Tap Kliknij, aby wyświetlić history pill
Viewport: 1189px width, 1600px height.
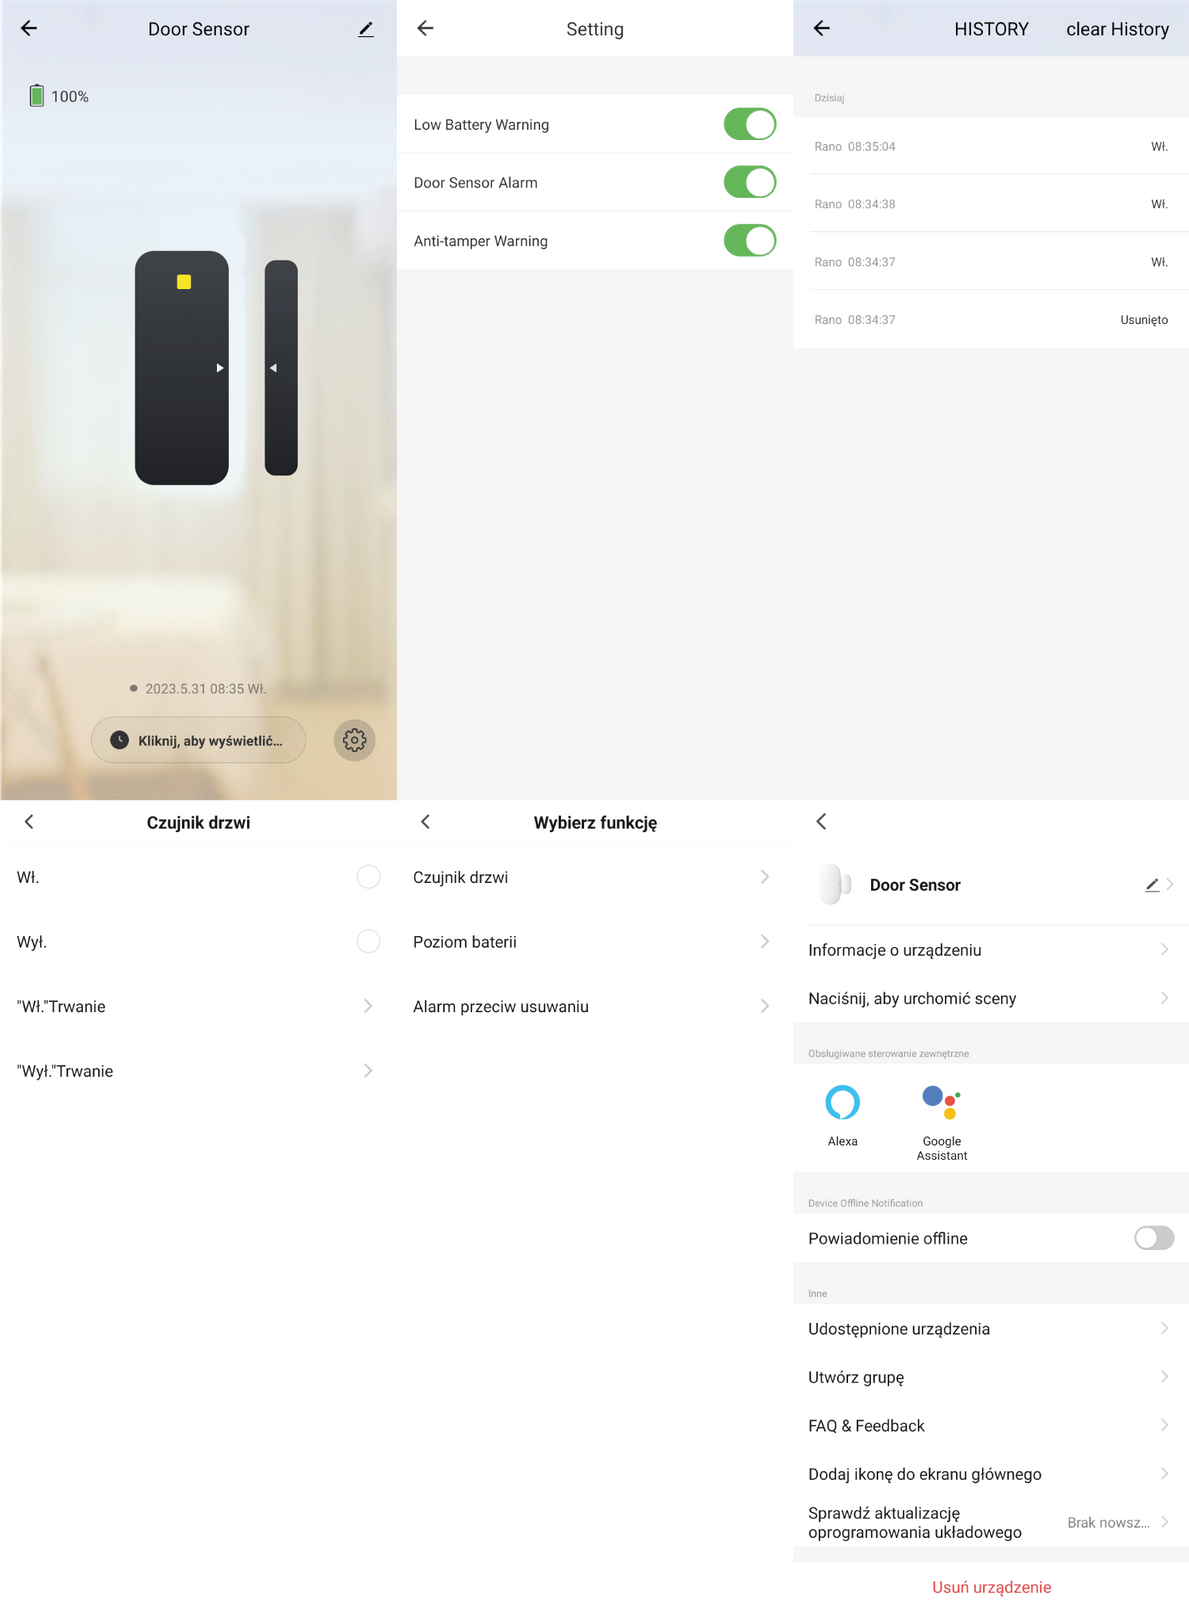[x=199, y=740]
